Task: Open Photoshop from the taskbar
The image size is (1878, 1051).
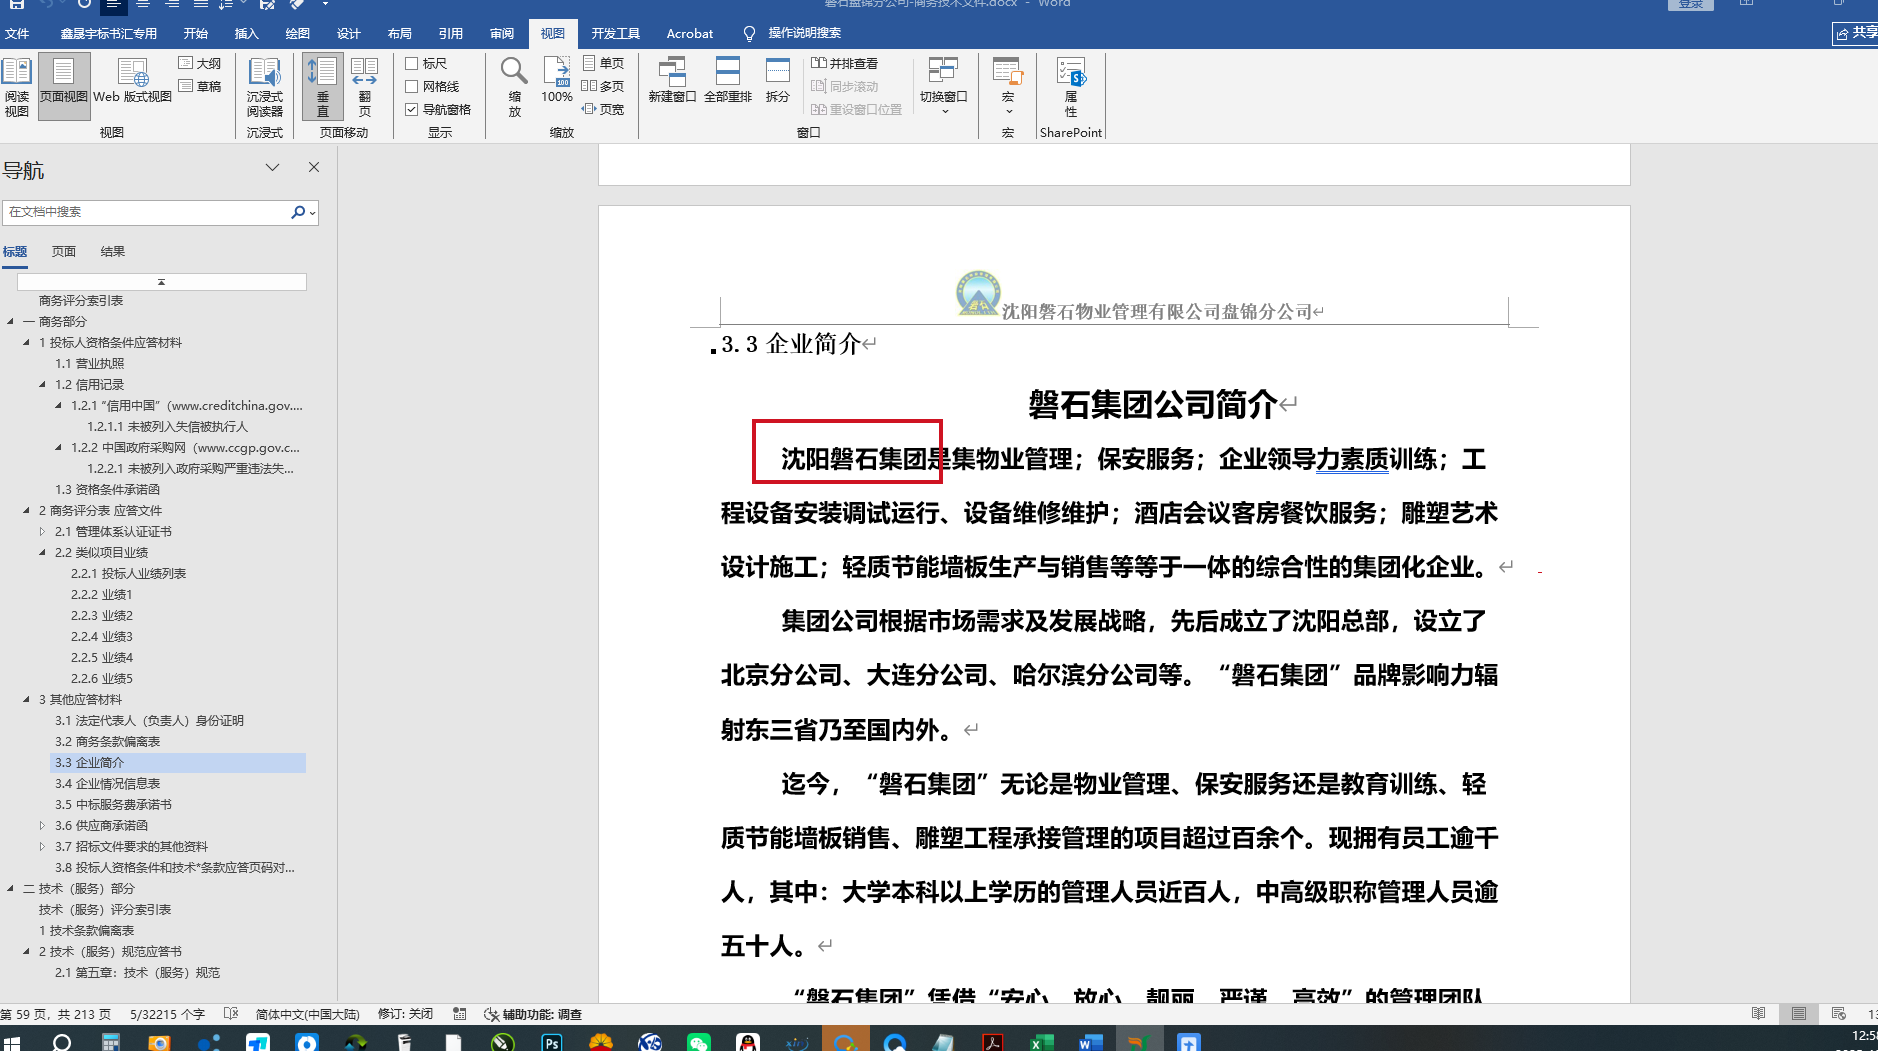Action: [x=551, y=1042]
